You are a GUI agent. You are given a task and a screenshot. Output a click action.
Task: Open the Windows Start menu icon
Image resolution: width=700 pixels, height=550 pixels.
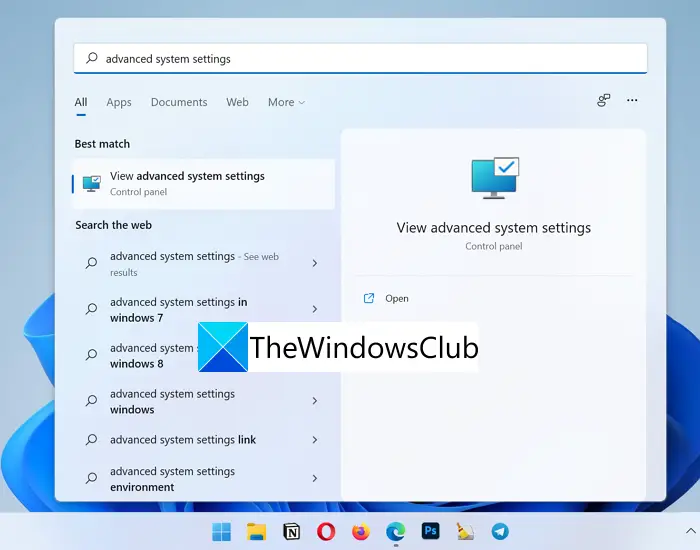click(x=221, y=531)
